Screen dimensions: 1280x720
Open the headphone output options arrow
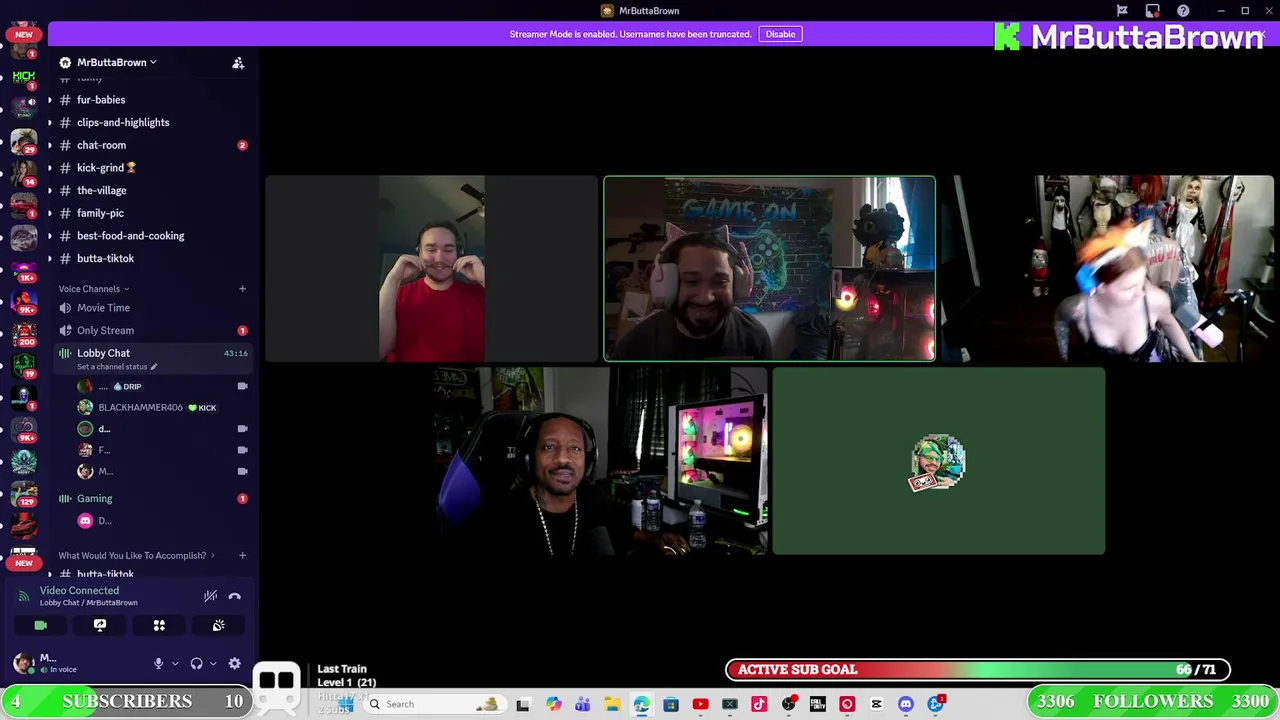(212, 663)
